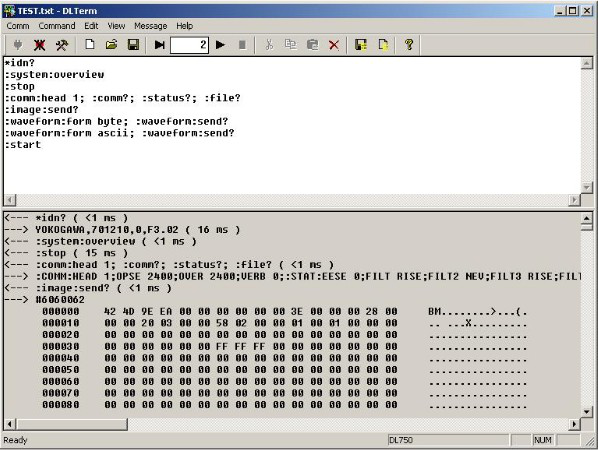Click the yellow question mark help icon

pos(409,45)
